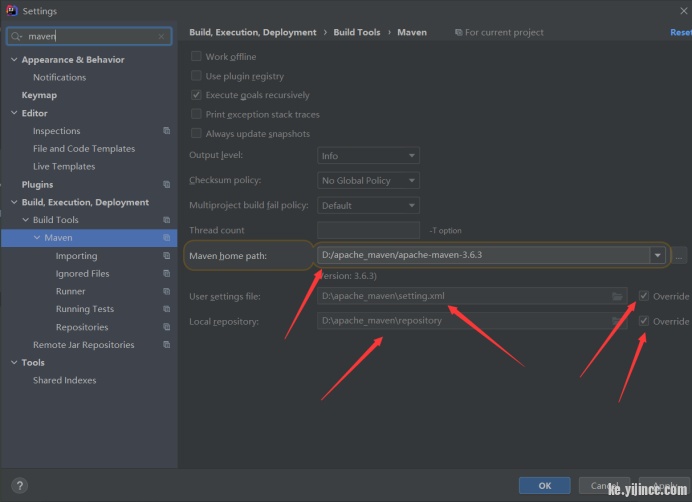The image size is (692, 502).
Task: Click the project-level icon on the Maven row
Action: pos(166,238)
